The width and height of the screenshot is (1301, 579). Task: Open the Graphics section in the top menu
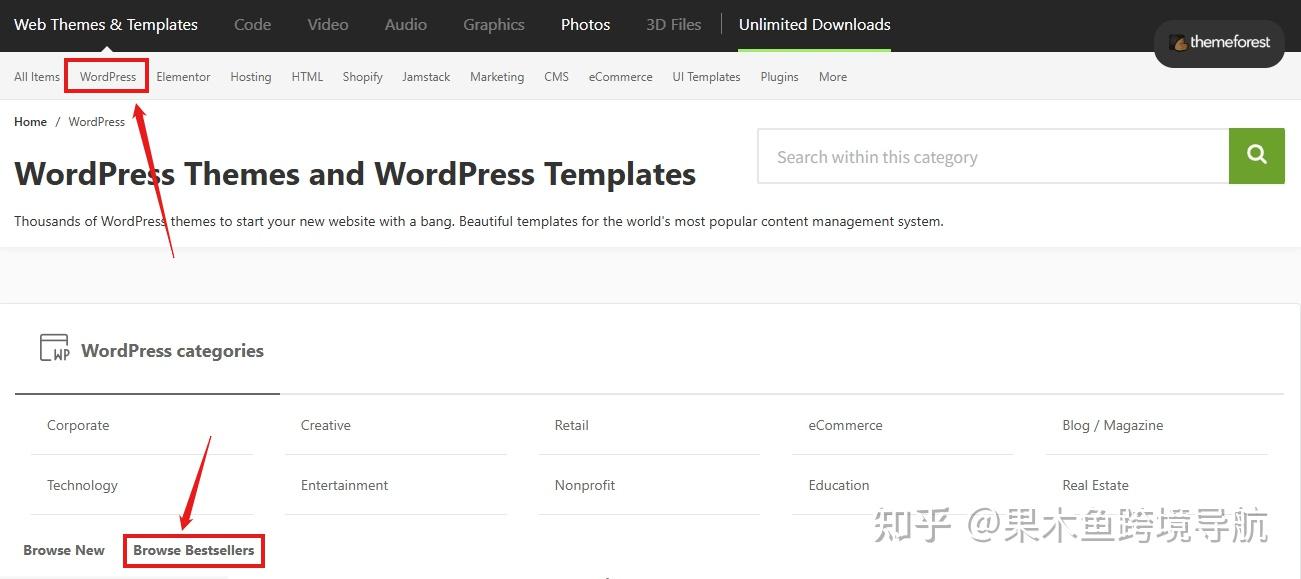click(x=493, y=24)
